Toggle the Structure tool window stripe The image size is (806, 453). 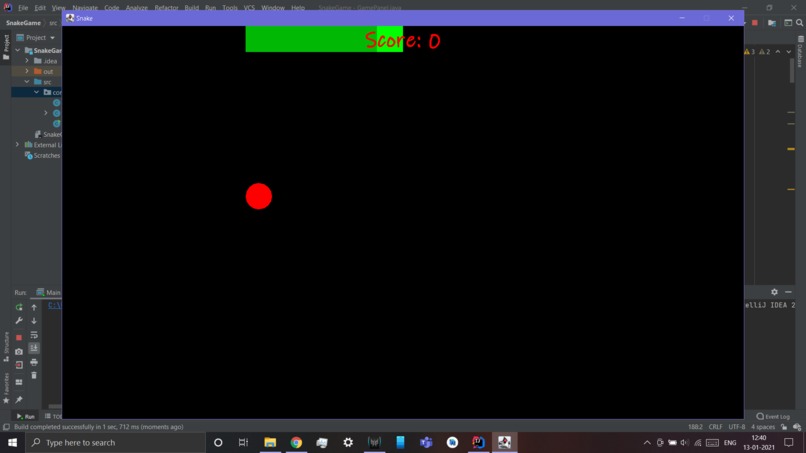(x=6, y=347)
